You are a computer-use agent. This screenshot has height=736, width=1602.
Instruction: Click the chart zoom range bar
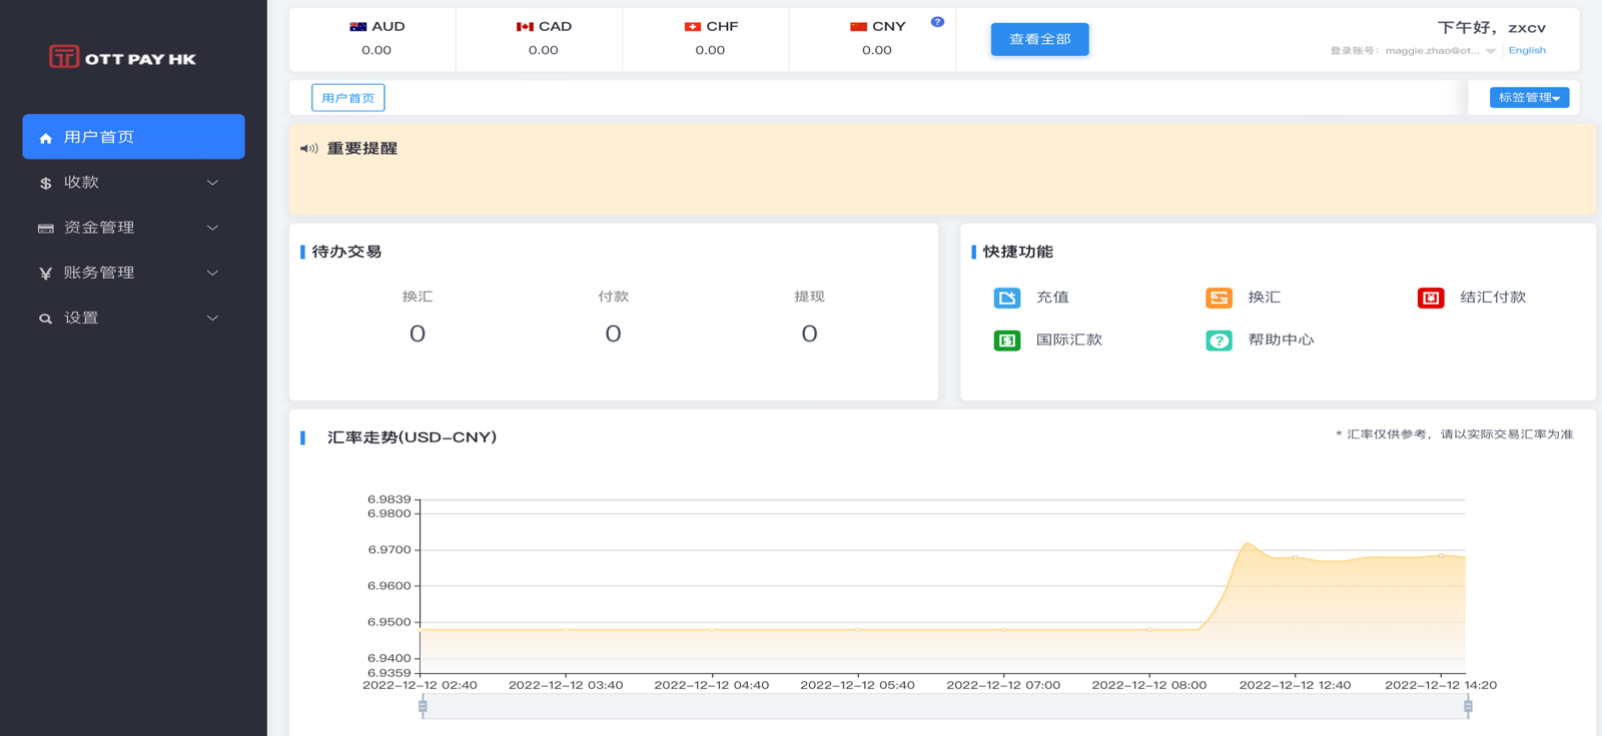tap(945, 707)
